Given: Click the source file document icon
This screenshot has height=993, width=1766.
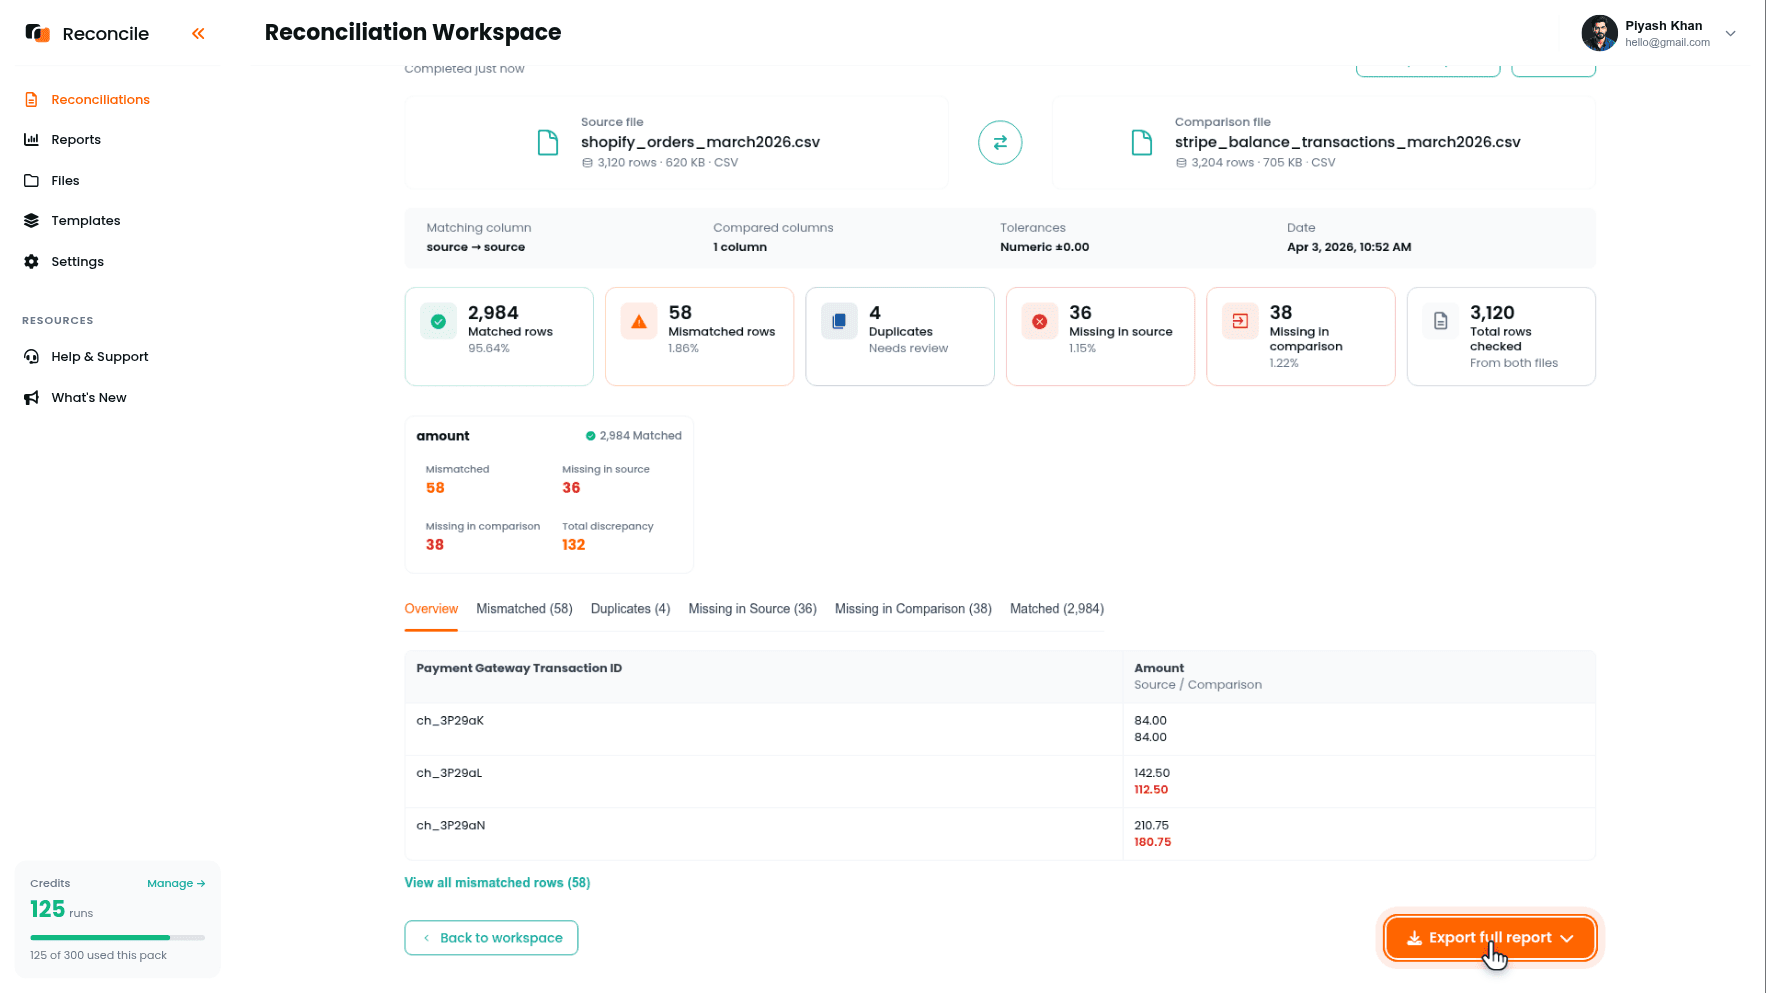Looking at the screenshot, I should [x=548, y=143].
